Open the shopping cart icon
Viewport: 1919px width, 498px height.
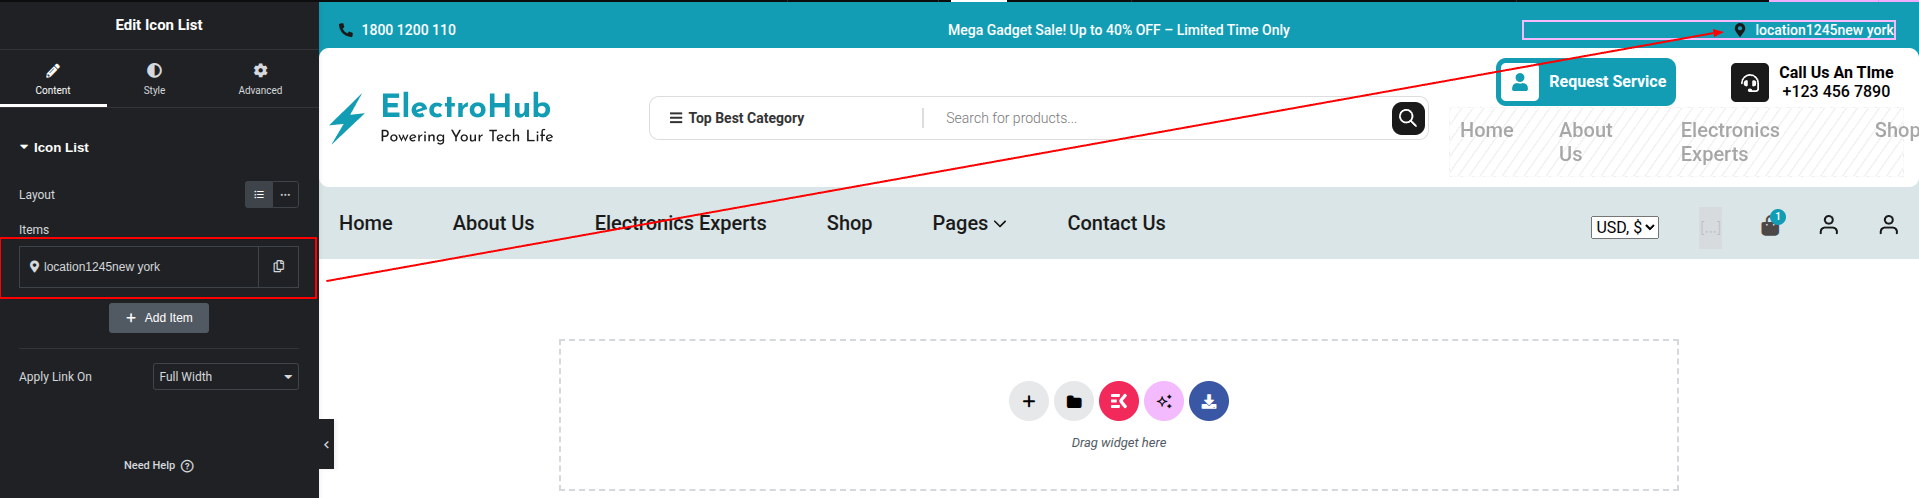1770,225
